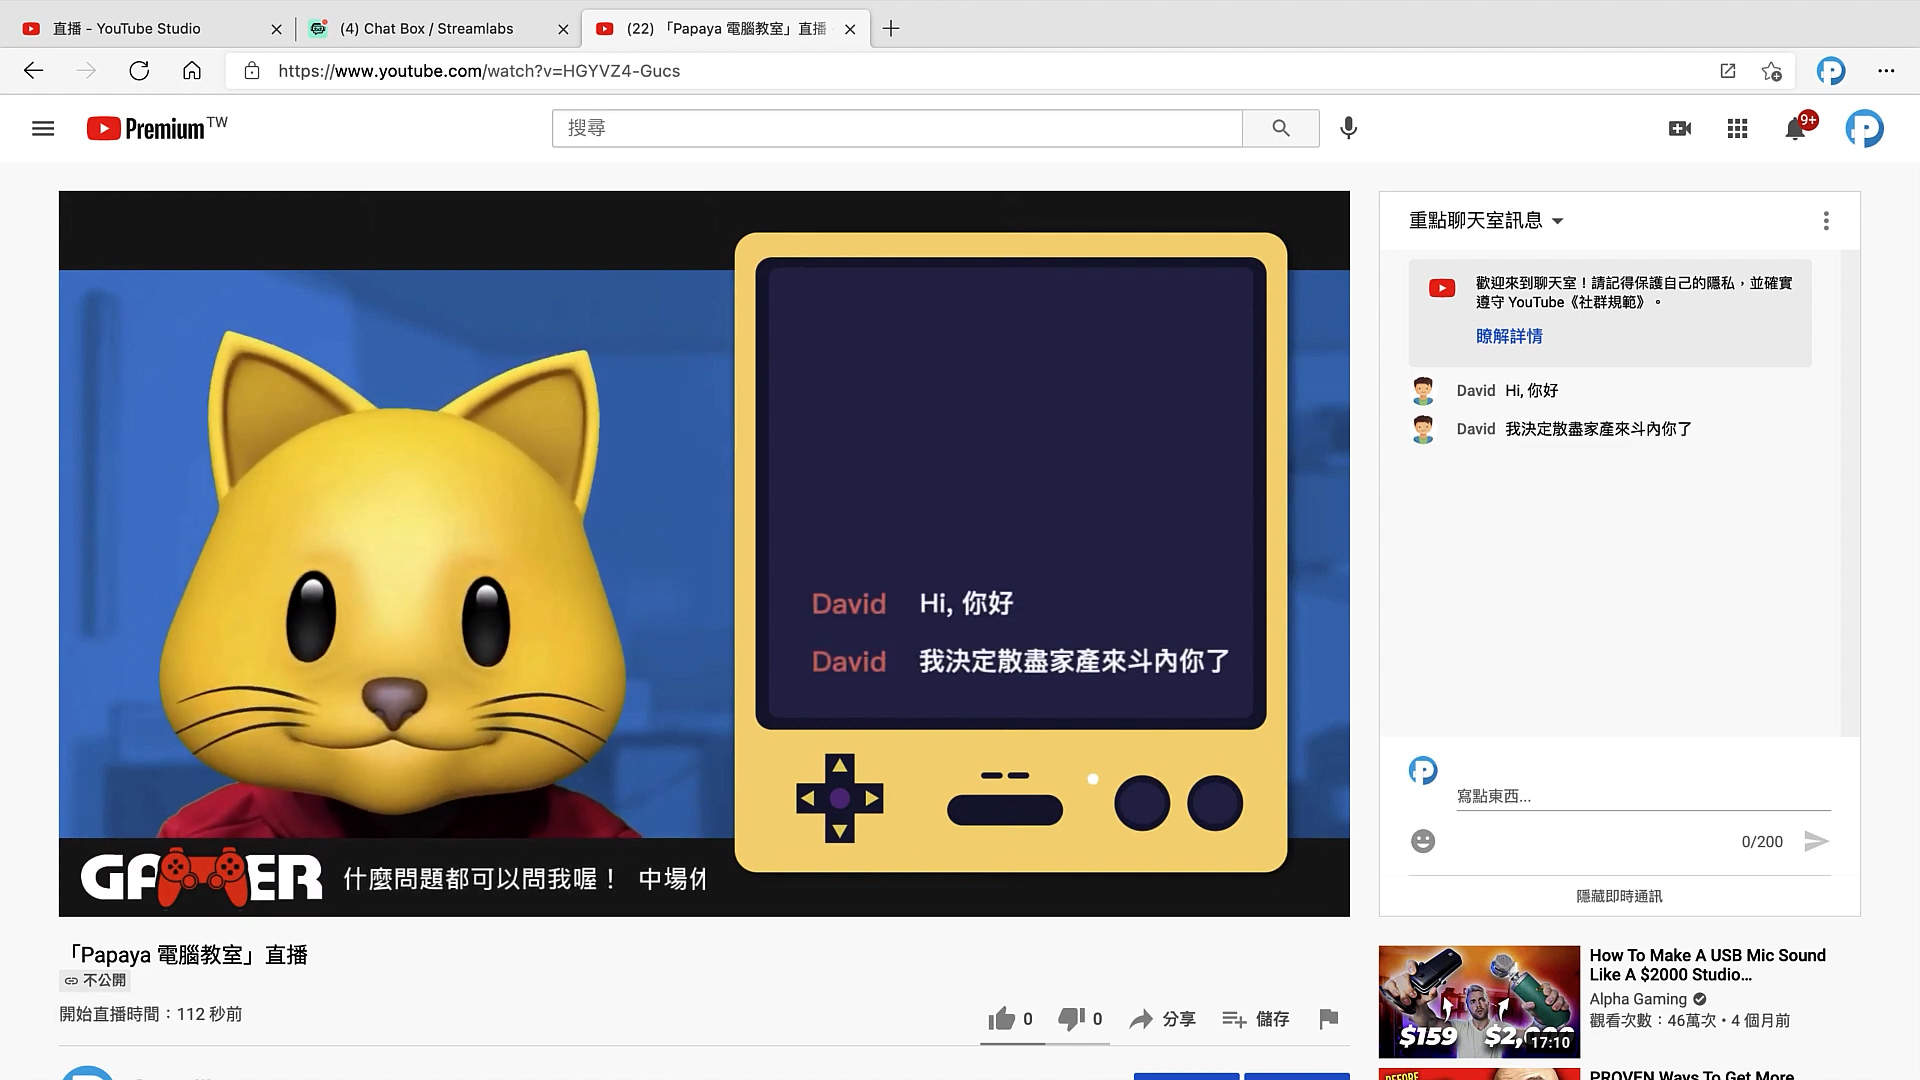Report video with the flag icon
The width and height of the screenshot is (1920, 1080).
pos(1328,1018)
